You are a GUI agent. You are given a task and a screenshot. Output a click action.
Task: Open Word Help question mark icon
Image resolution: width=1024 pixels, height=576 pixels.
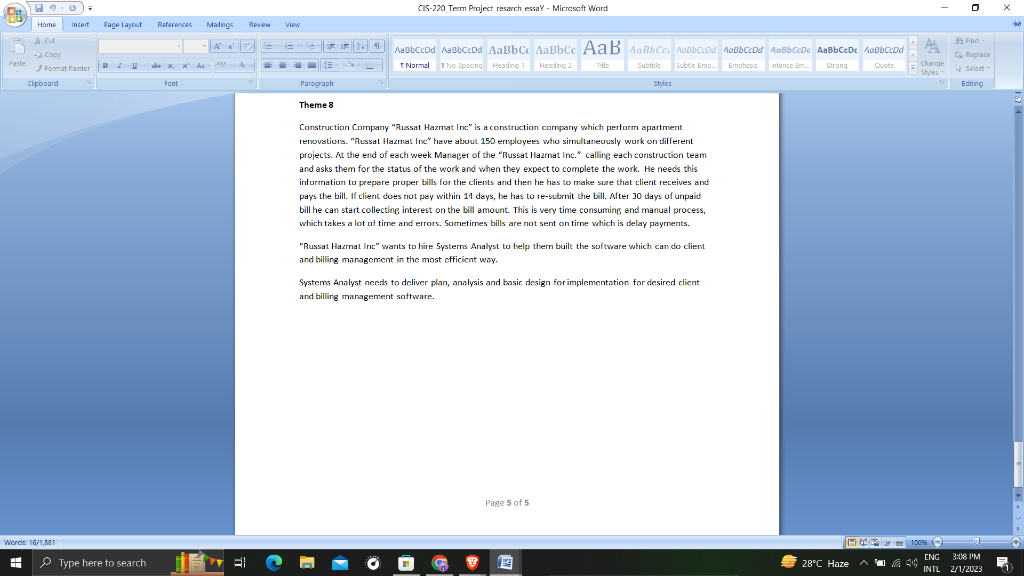click(1017, 24)
